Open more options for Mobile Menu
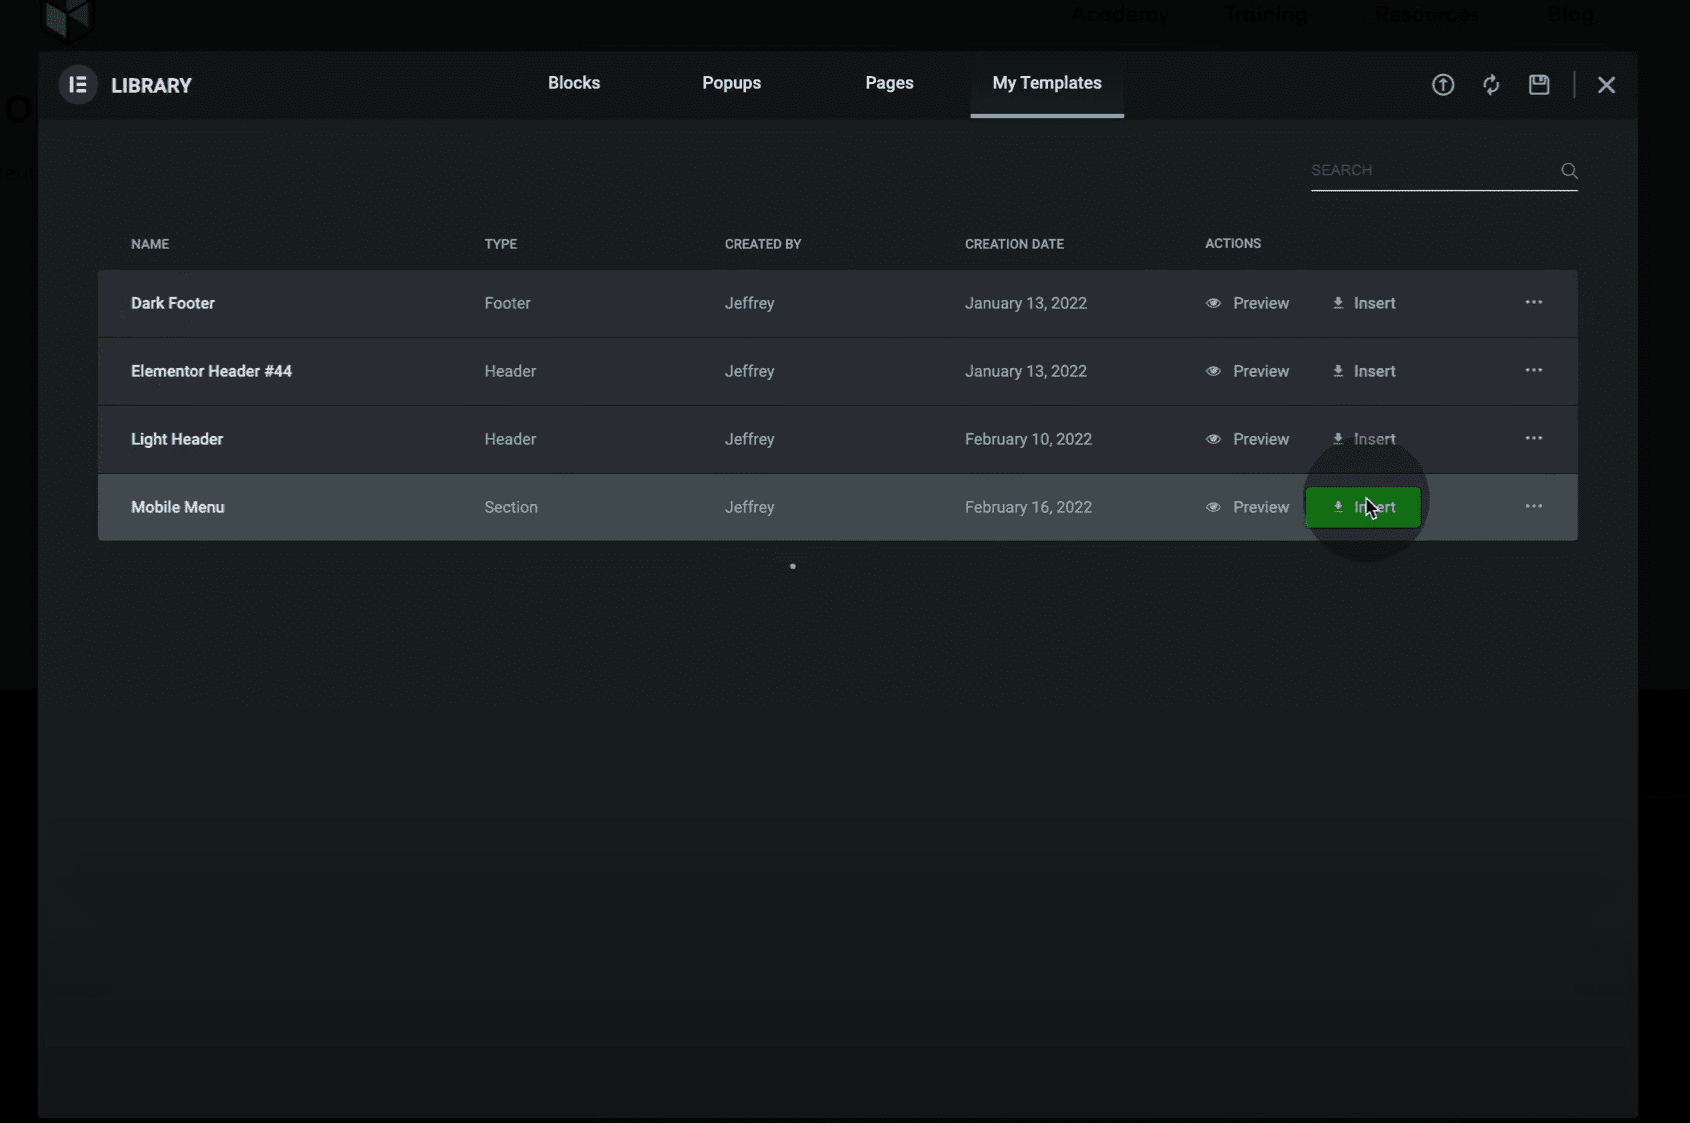The image size is (1690, 1123). point(1533,506)
